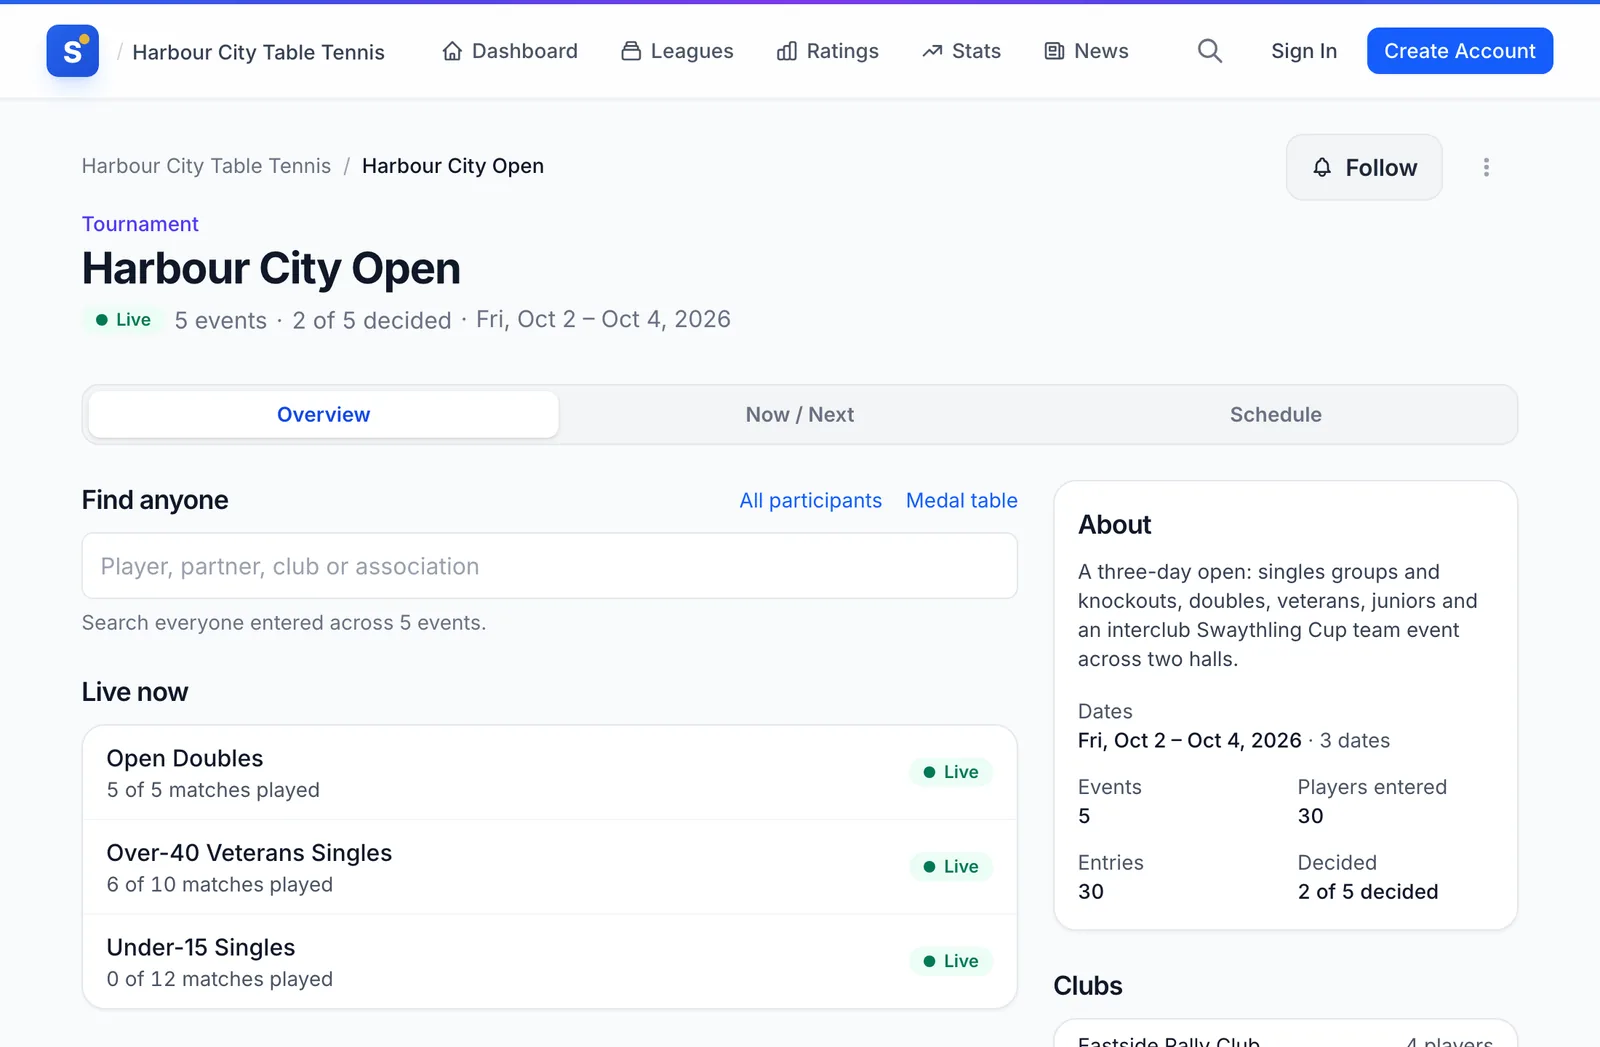
Task: Click the Leagues nav icon
Action: click(631, 51)
